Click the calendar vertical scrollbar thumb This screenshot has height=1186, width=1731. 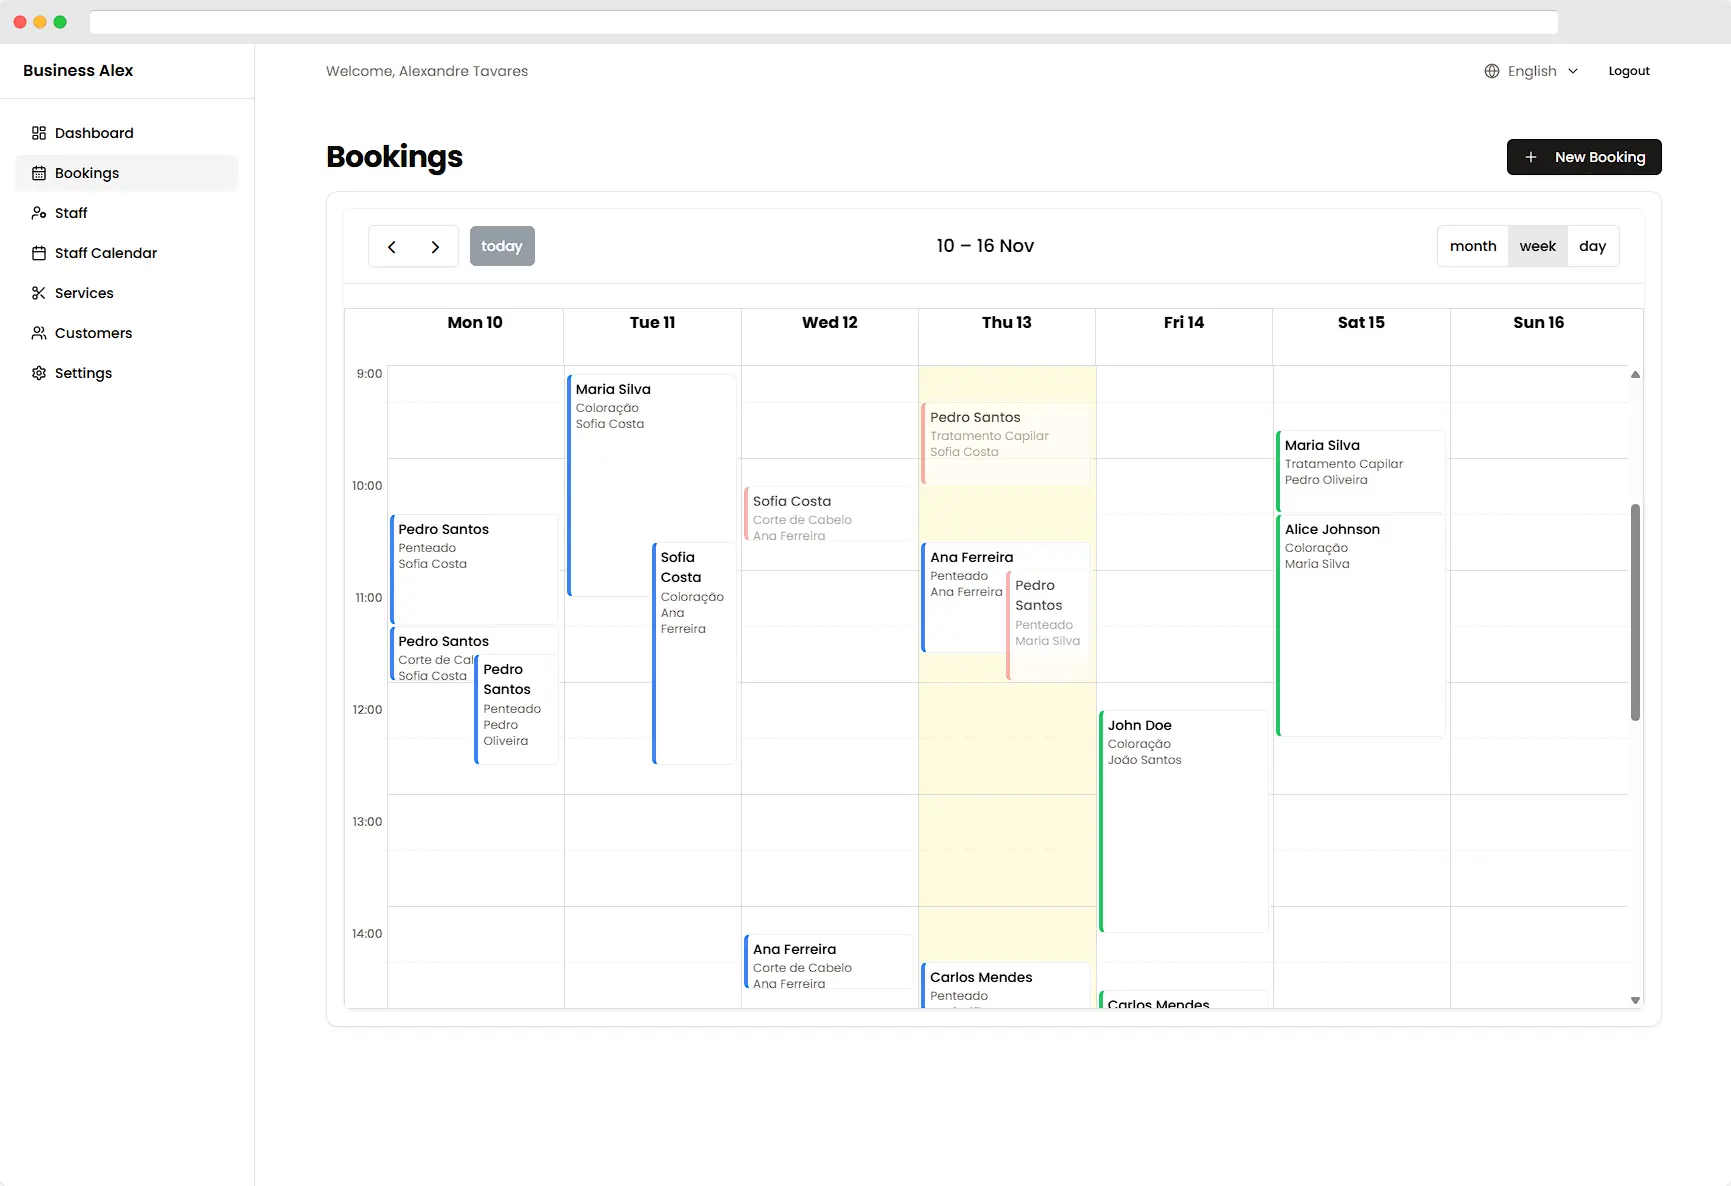coord(1635,611)
